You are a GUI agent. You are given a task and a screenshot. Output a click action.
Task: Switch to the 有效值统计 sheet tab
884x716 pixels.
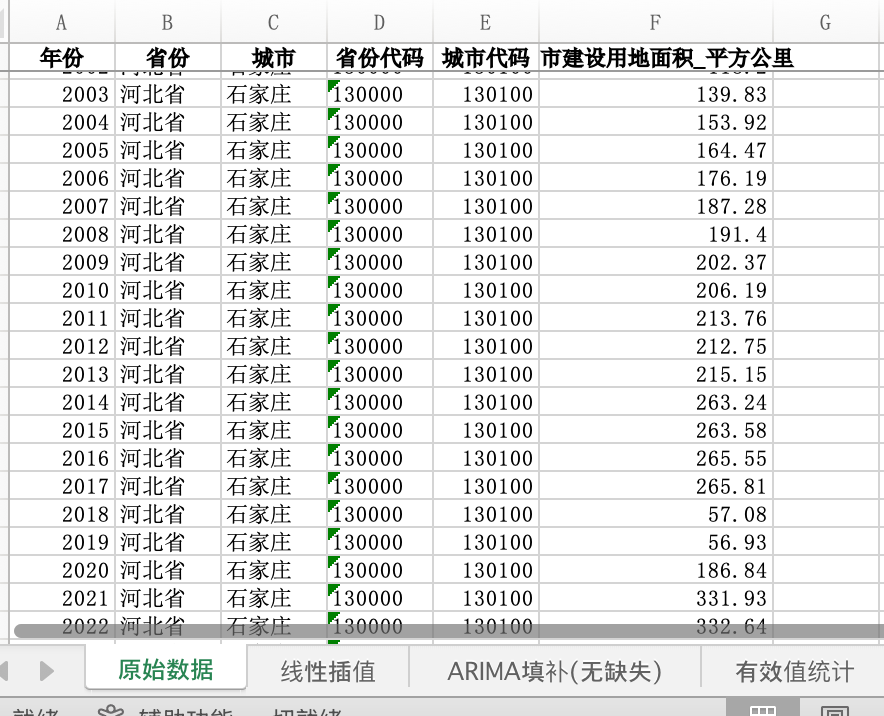(794, 671)
